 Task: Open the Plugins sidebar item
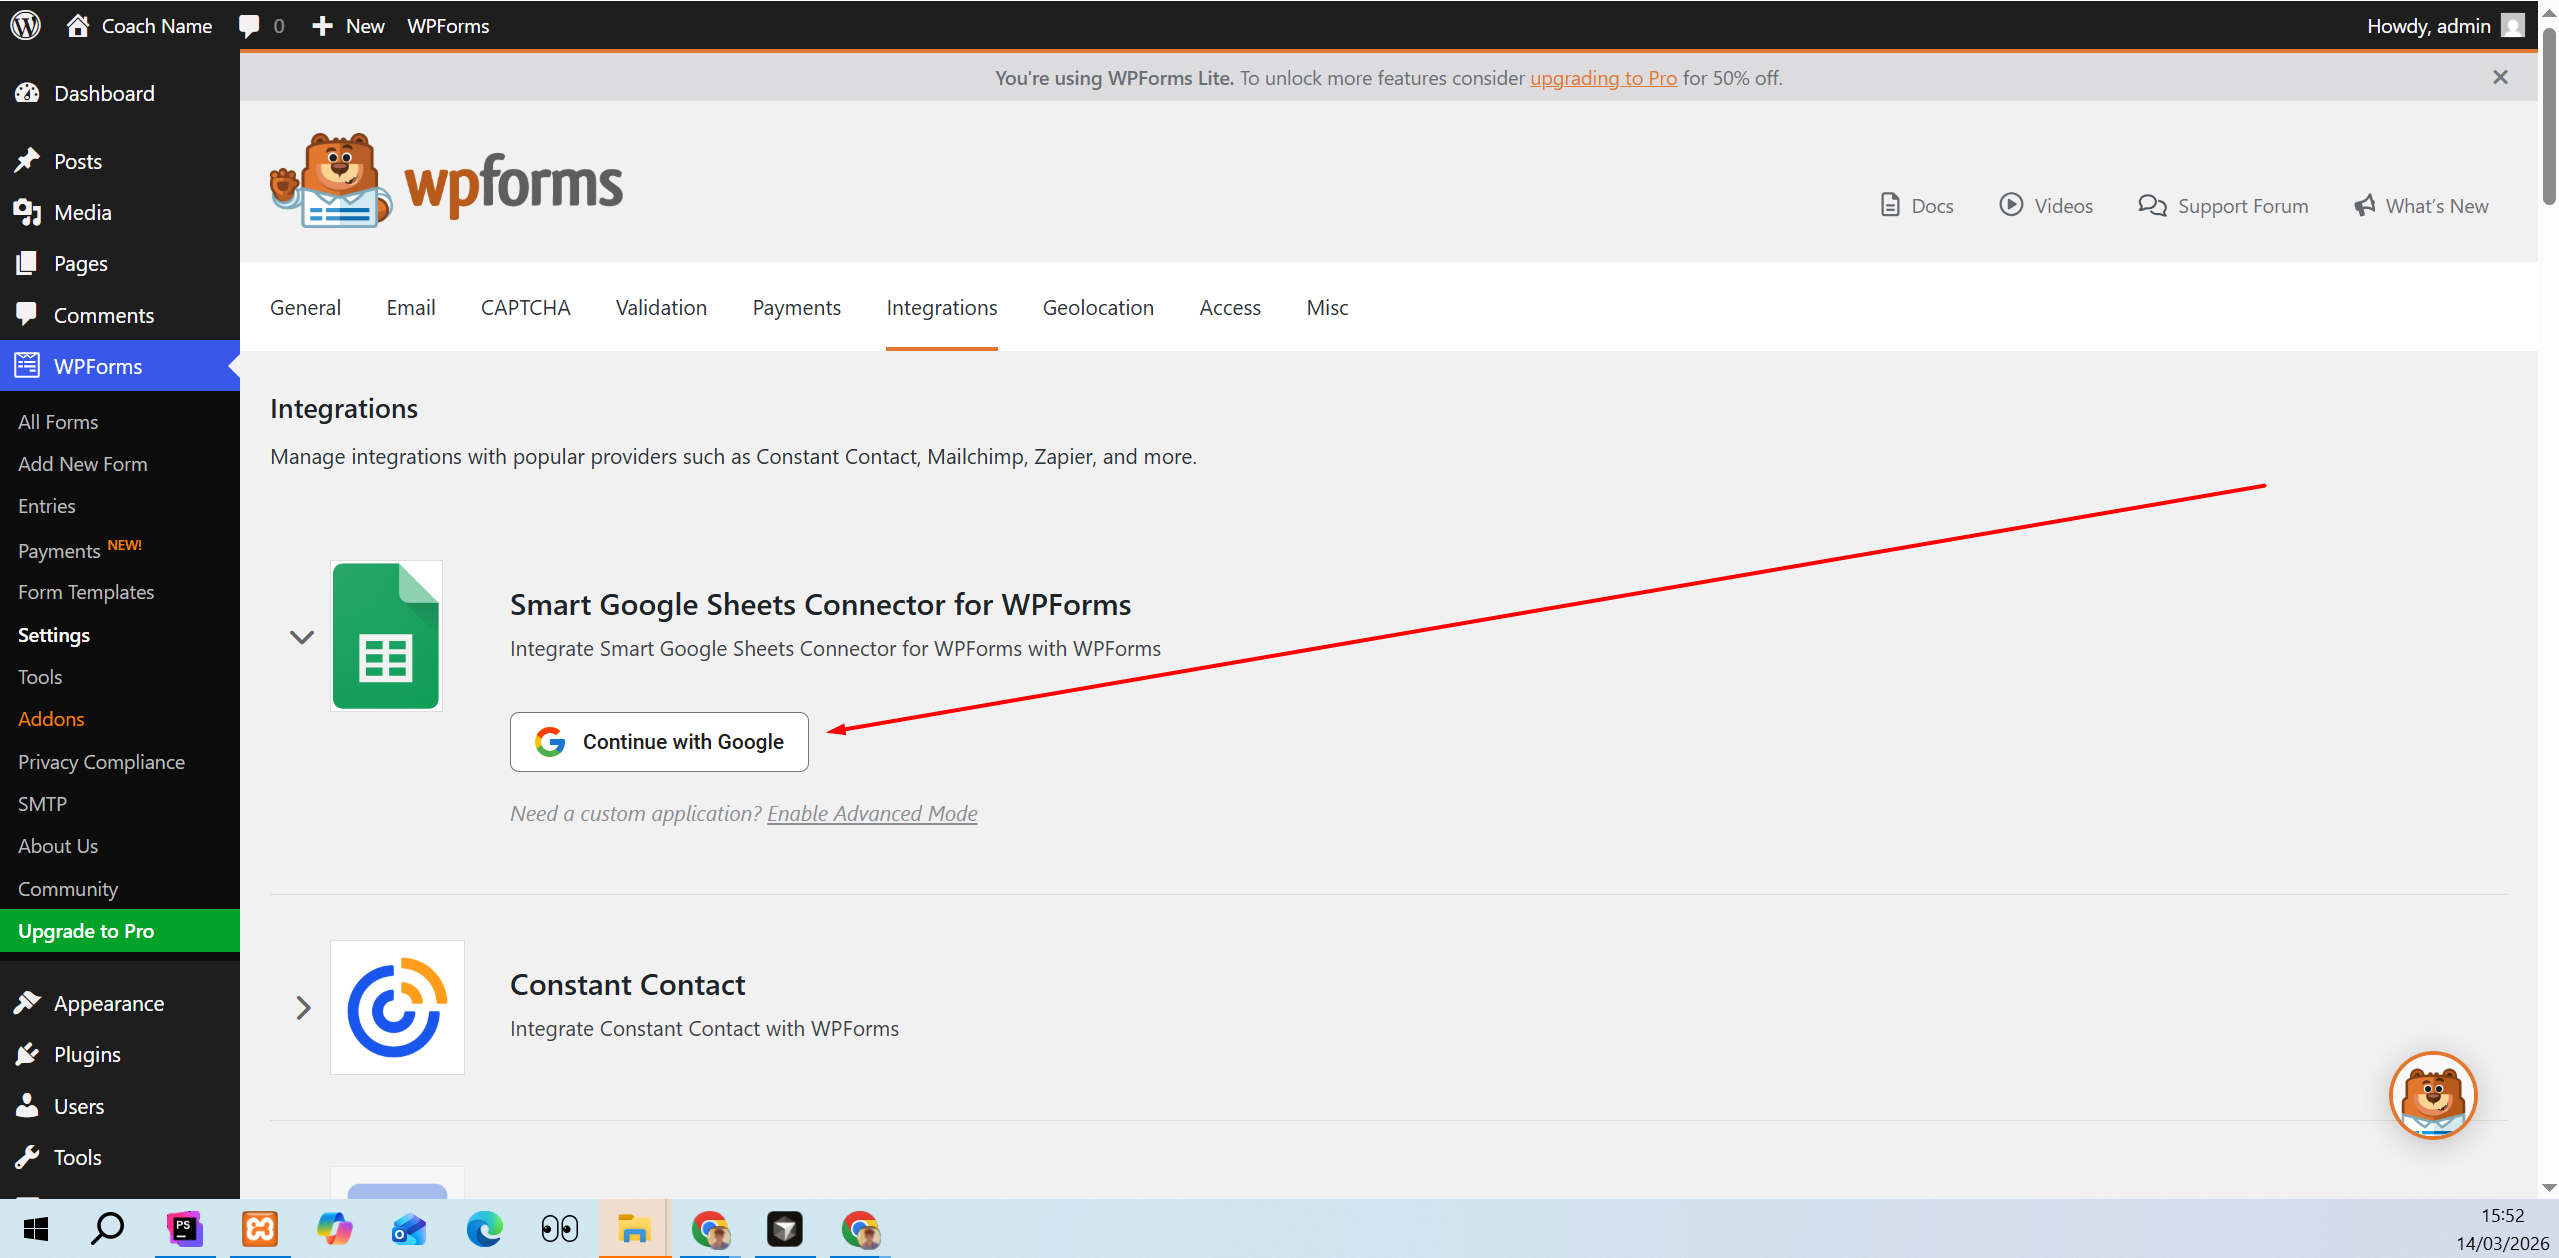point(120,1054)
